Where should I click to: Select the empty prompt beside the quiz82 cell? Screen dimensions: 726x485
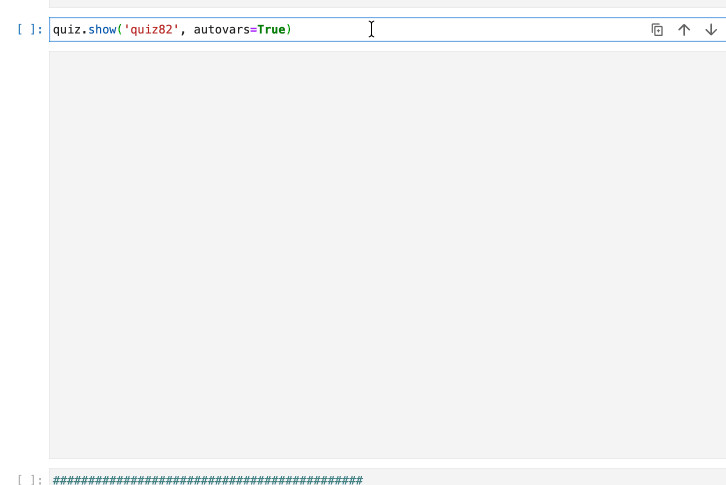coord(30,30)
